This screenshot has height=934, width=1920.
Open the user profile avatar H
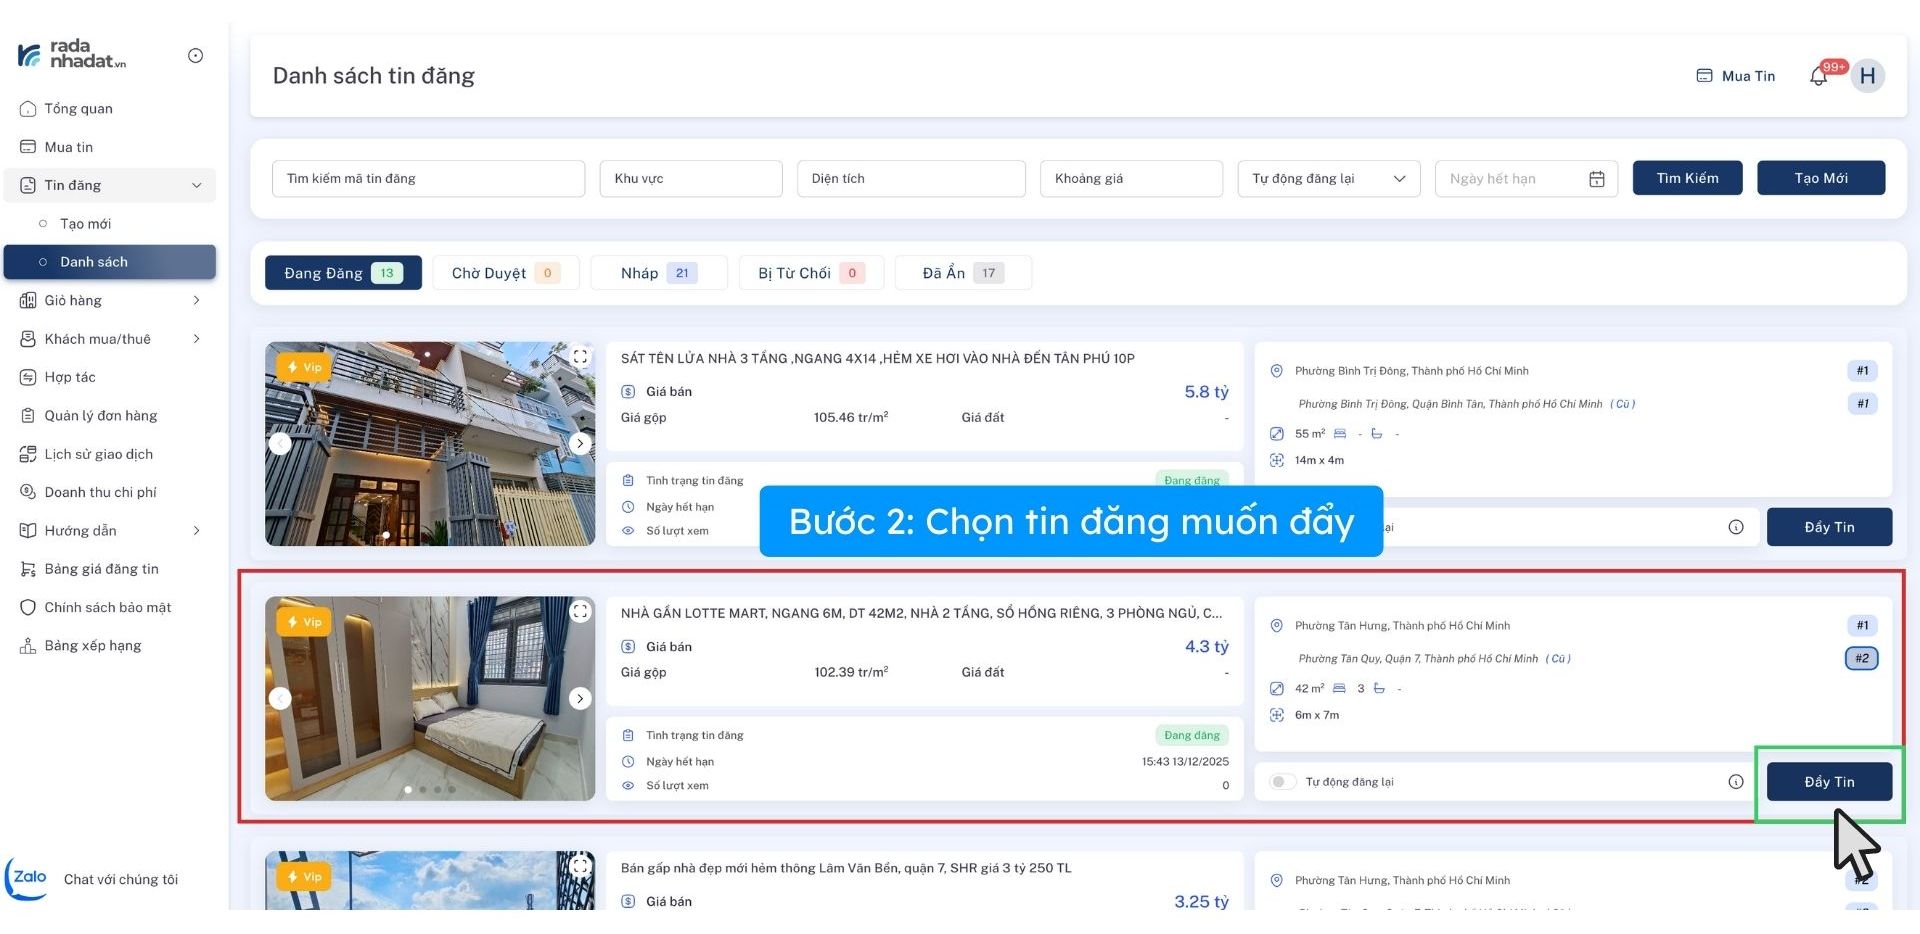pyautogui.click(x=1867, y=76)
